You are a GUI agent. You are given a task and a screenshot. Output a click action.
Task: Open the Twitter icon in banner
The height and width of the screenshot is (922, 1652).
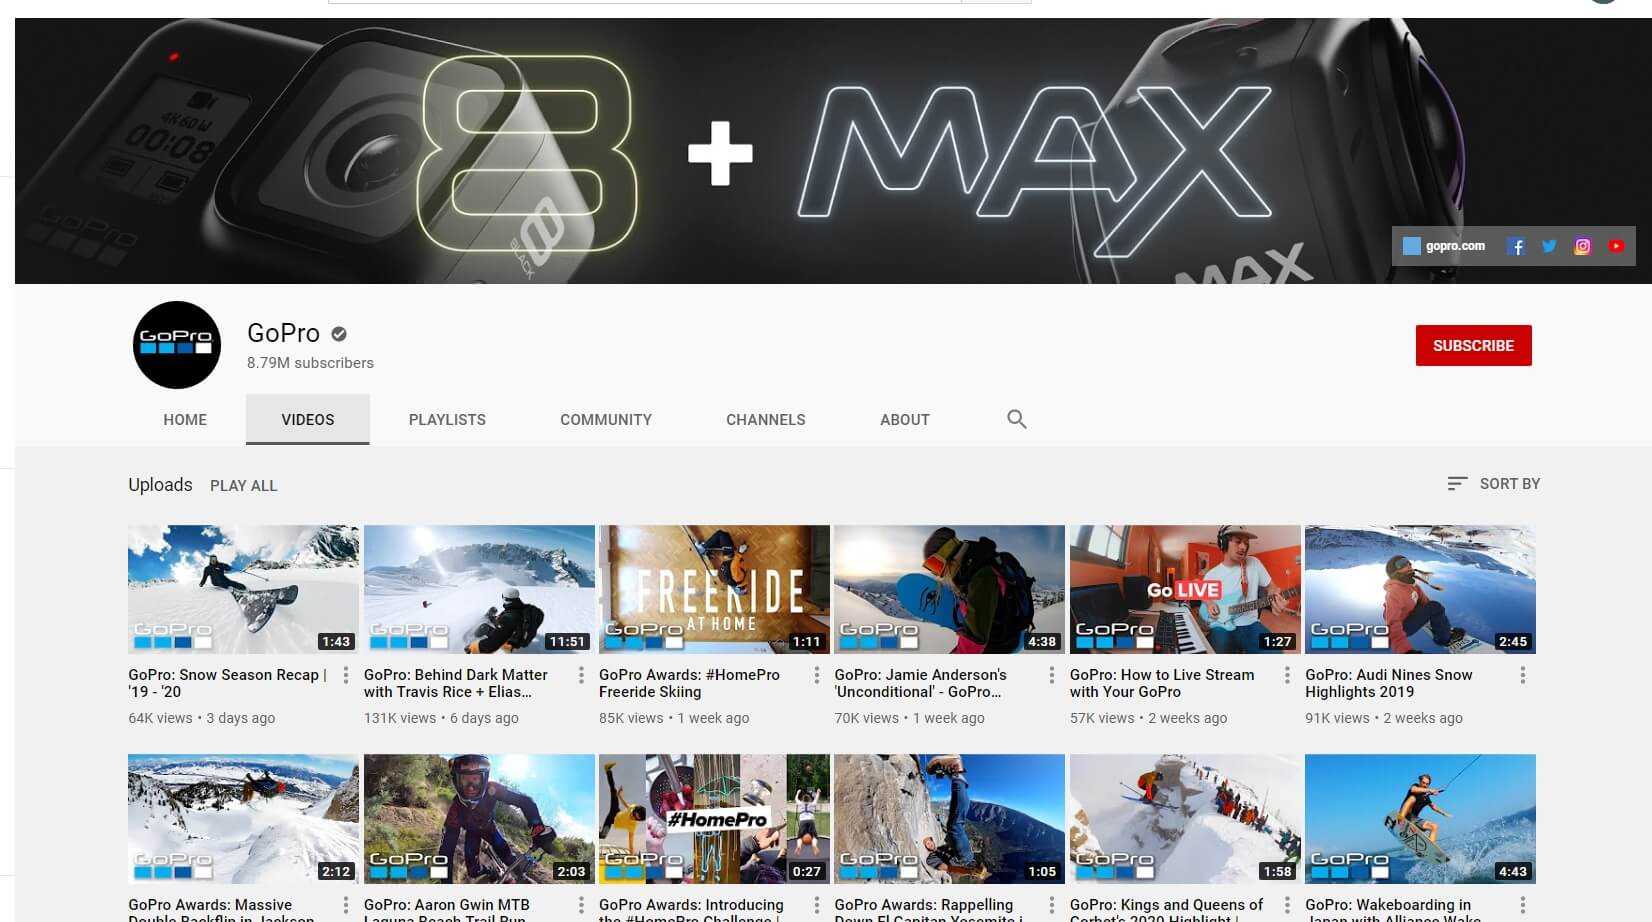pyautogui.click(x=1549, y=246)
